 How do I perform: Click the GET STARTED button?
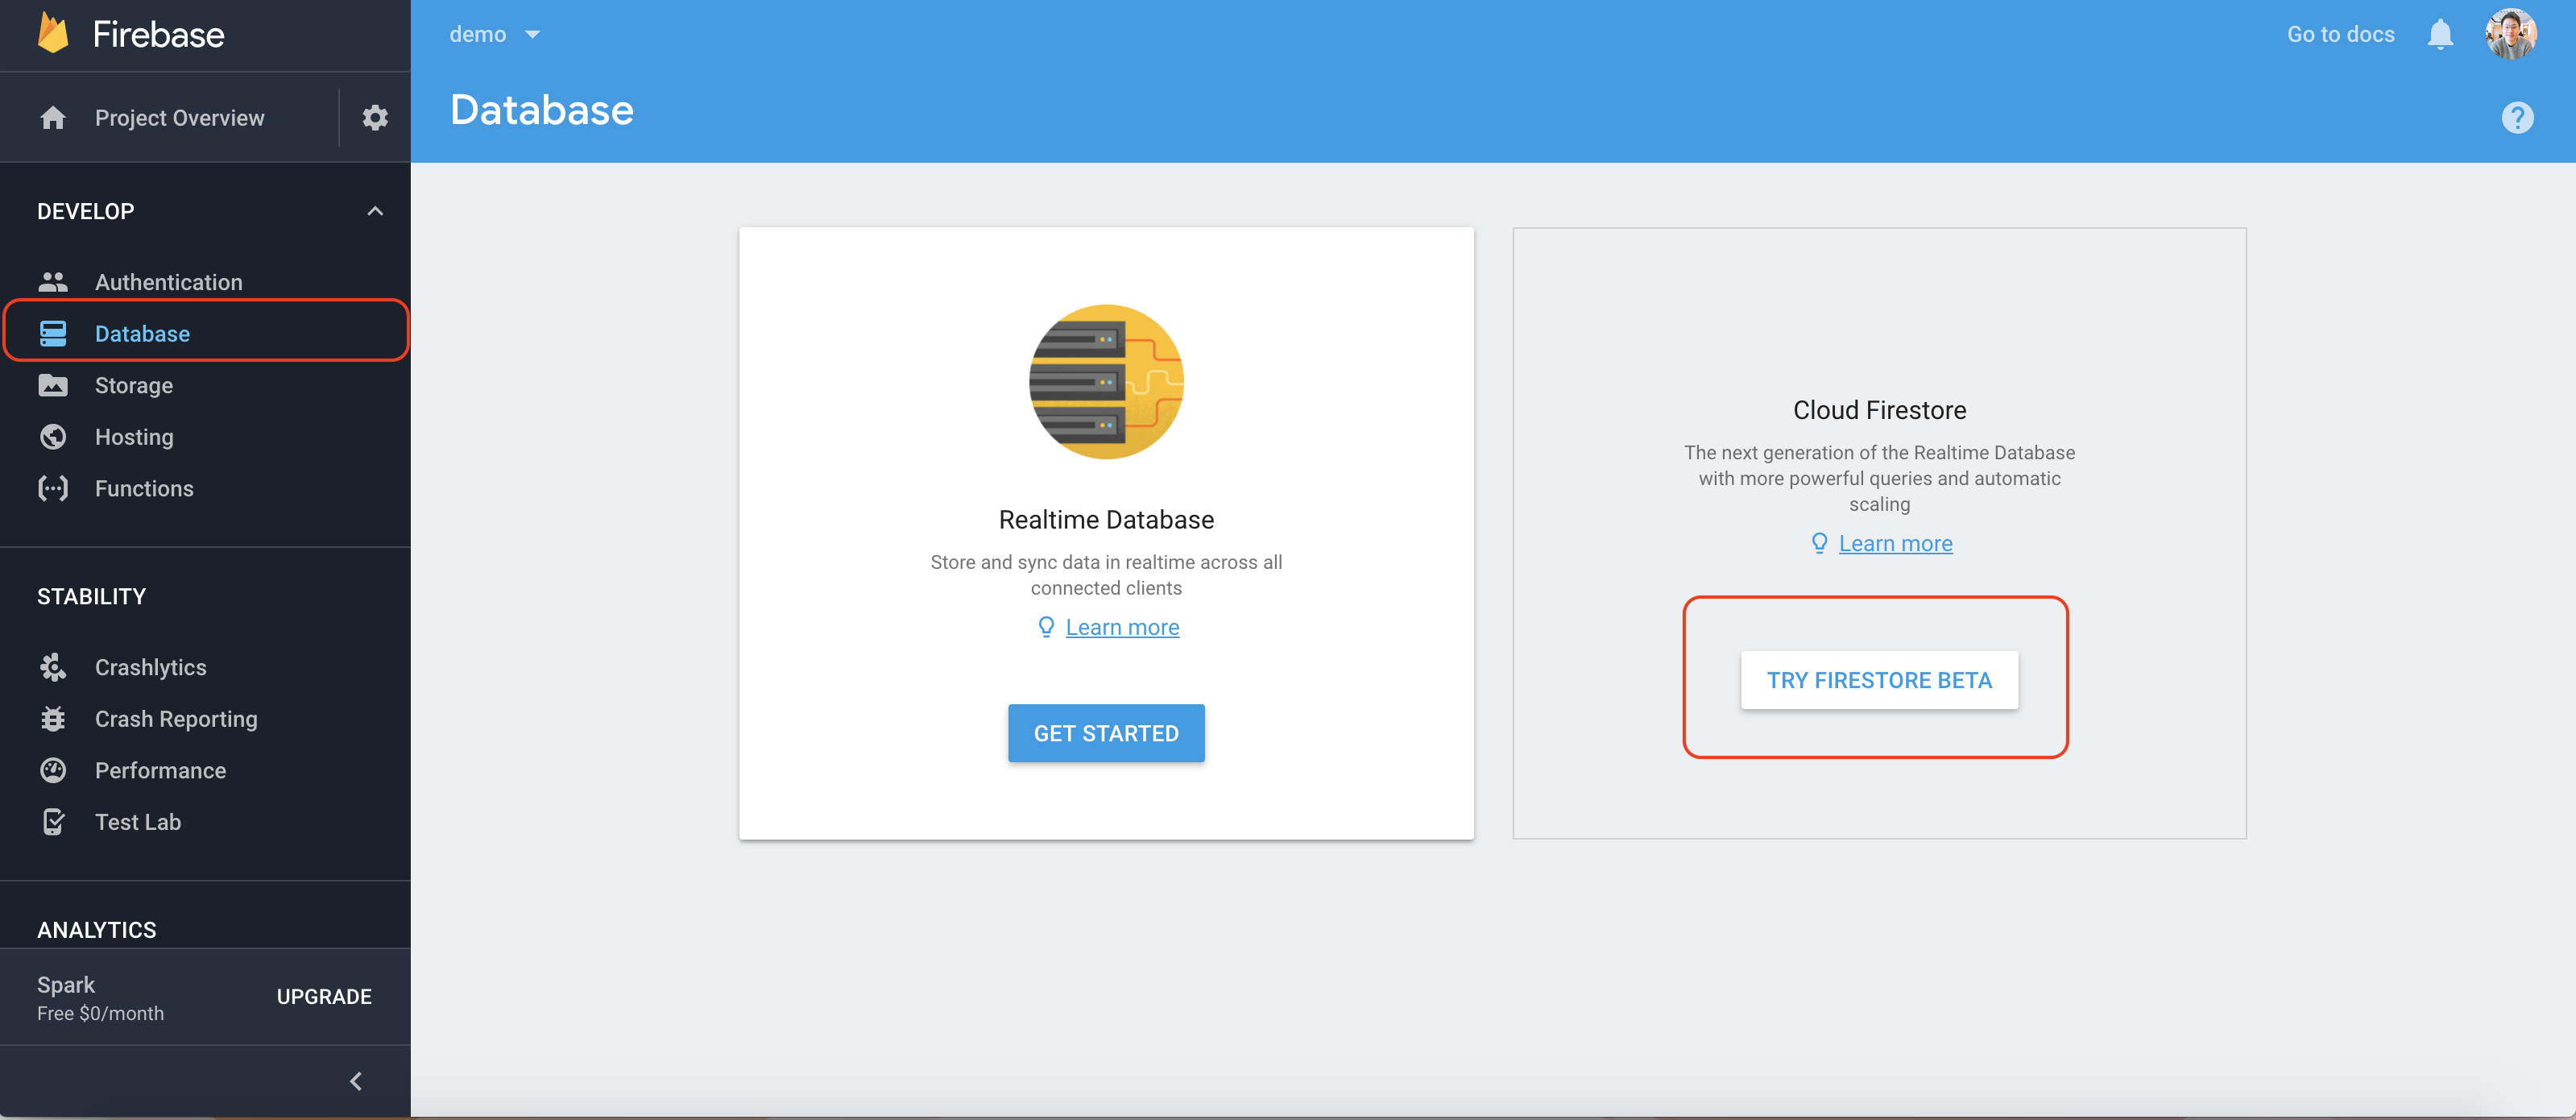pyautogui.click(x=1106, y=733)
